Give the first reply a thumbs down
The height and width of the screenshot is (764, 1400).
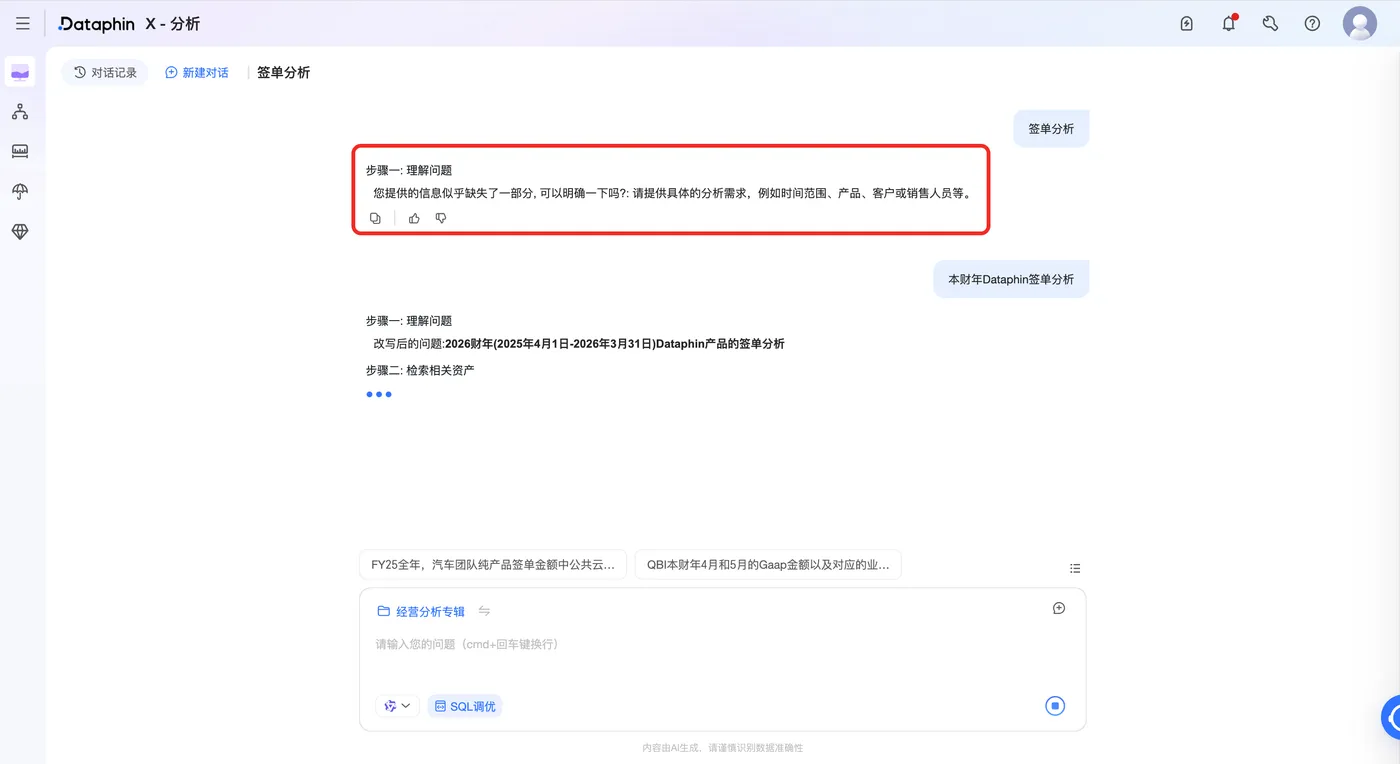click(441, 218)
